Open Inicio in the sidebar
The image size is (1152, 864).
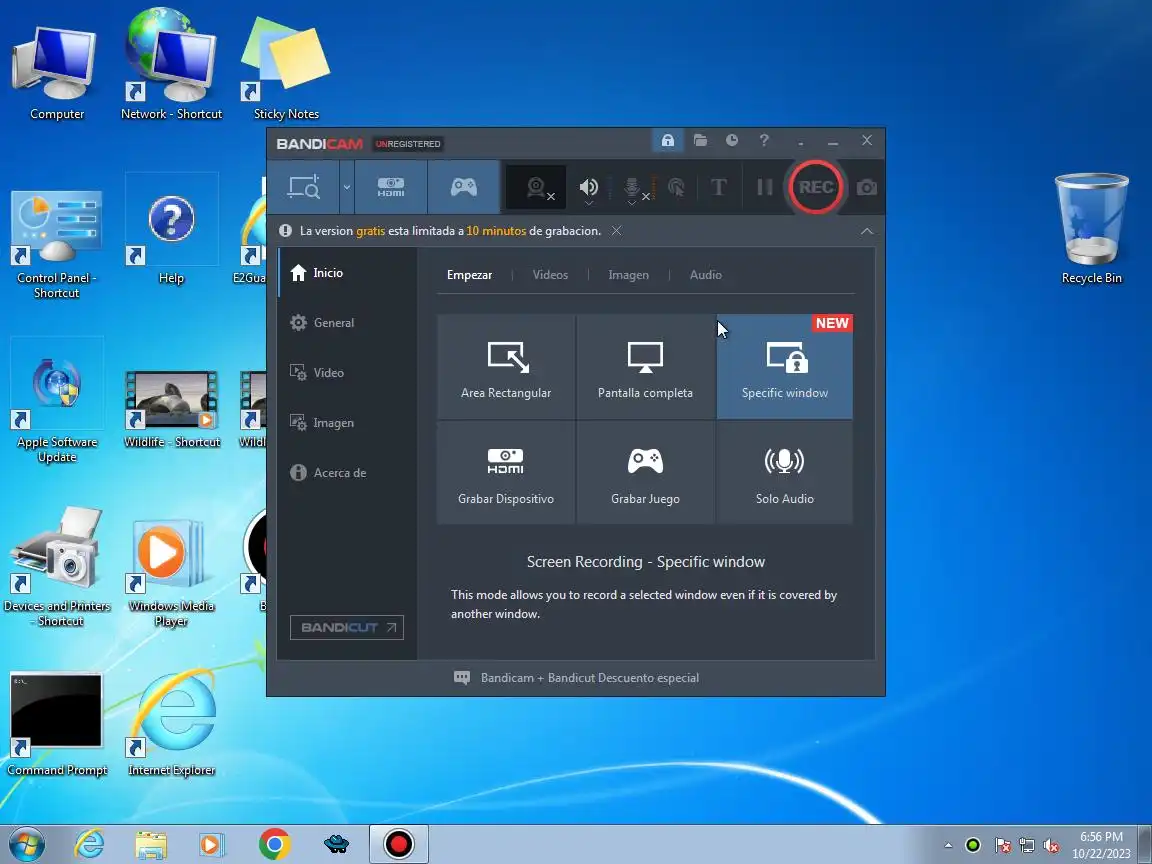[x=348, y=273]
